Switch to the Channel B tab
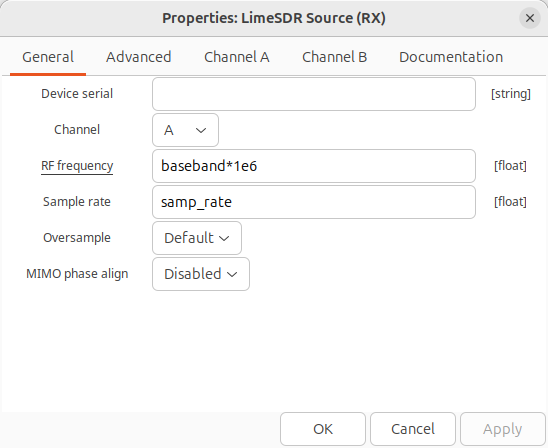The image size is (548, 448). [334, 57]
